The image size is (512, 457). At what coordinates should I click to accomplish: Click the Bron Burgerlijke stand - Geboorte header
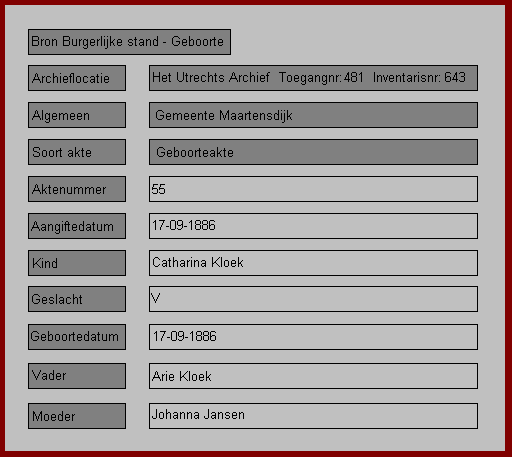click(x=129, y=42)
